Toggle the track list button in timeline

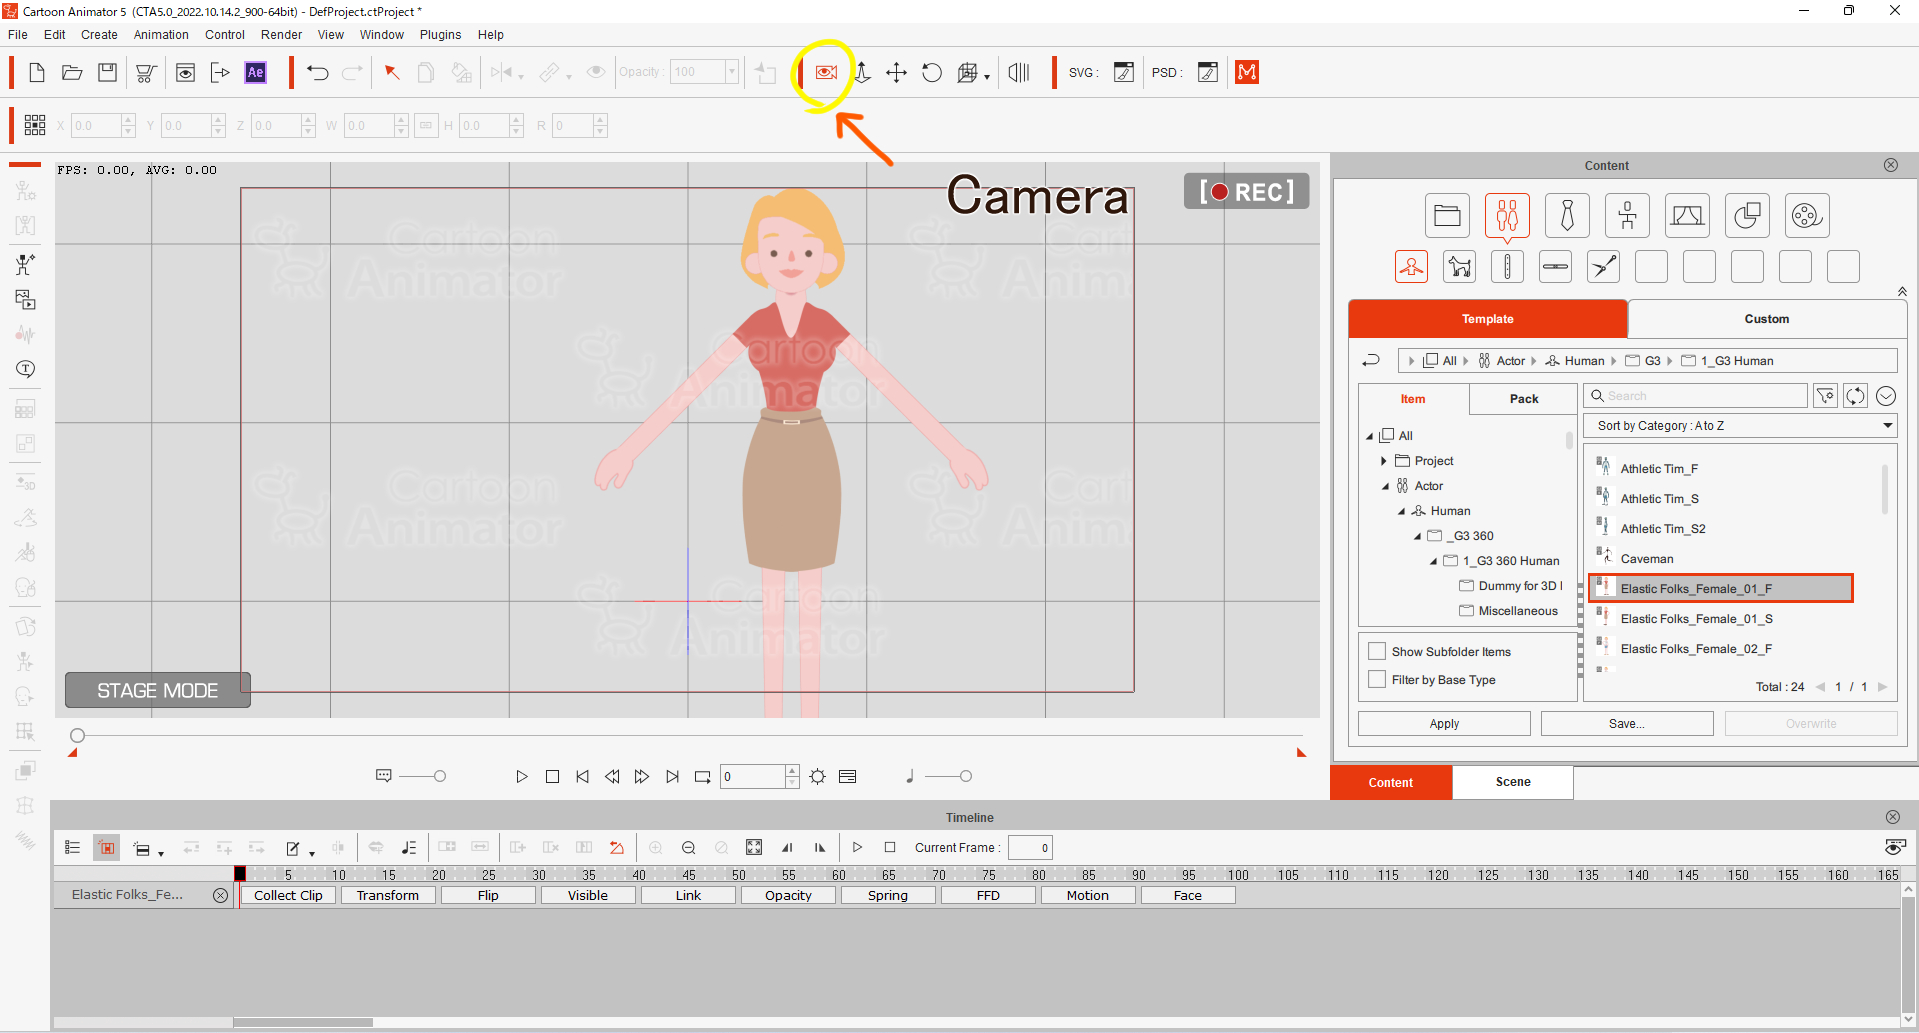72,847
